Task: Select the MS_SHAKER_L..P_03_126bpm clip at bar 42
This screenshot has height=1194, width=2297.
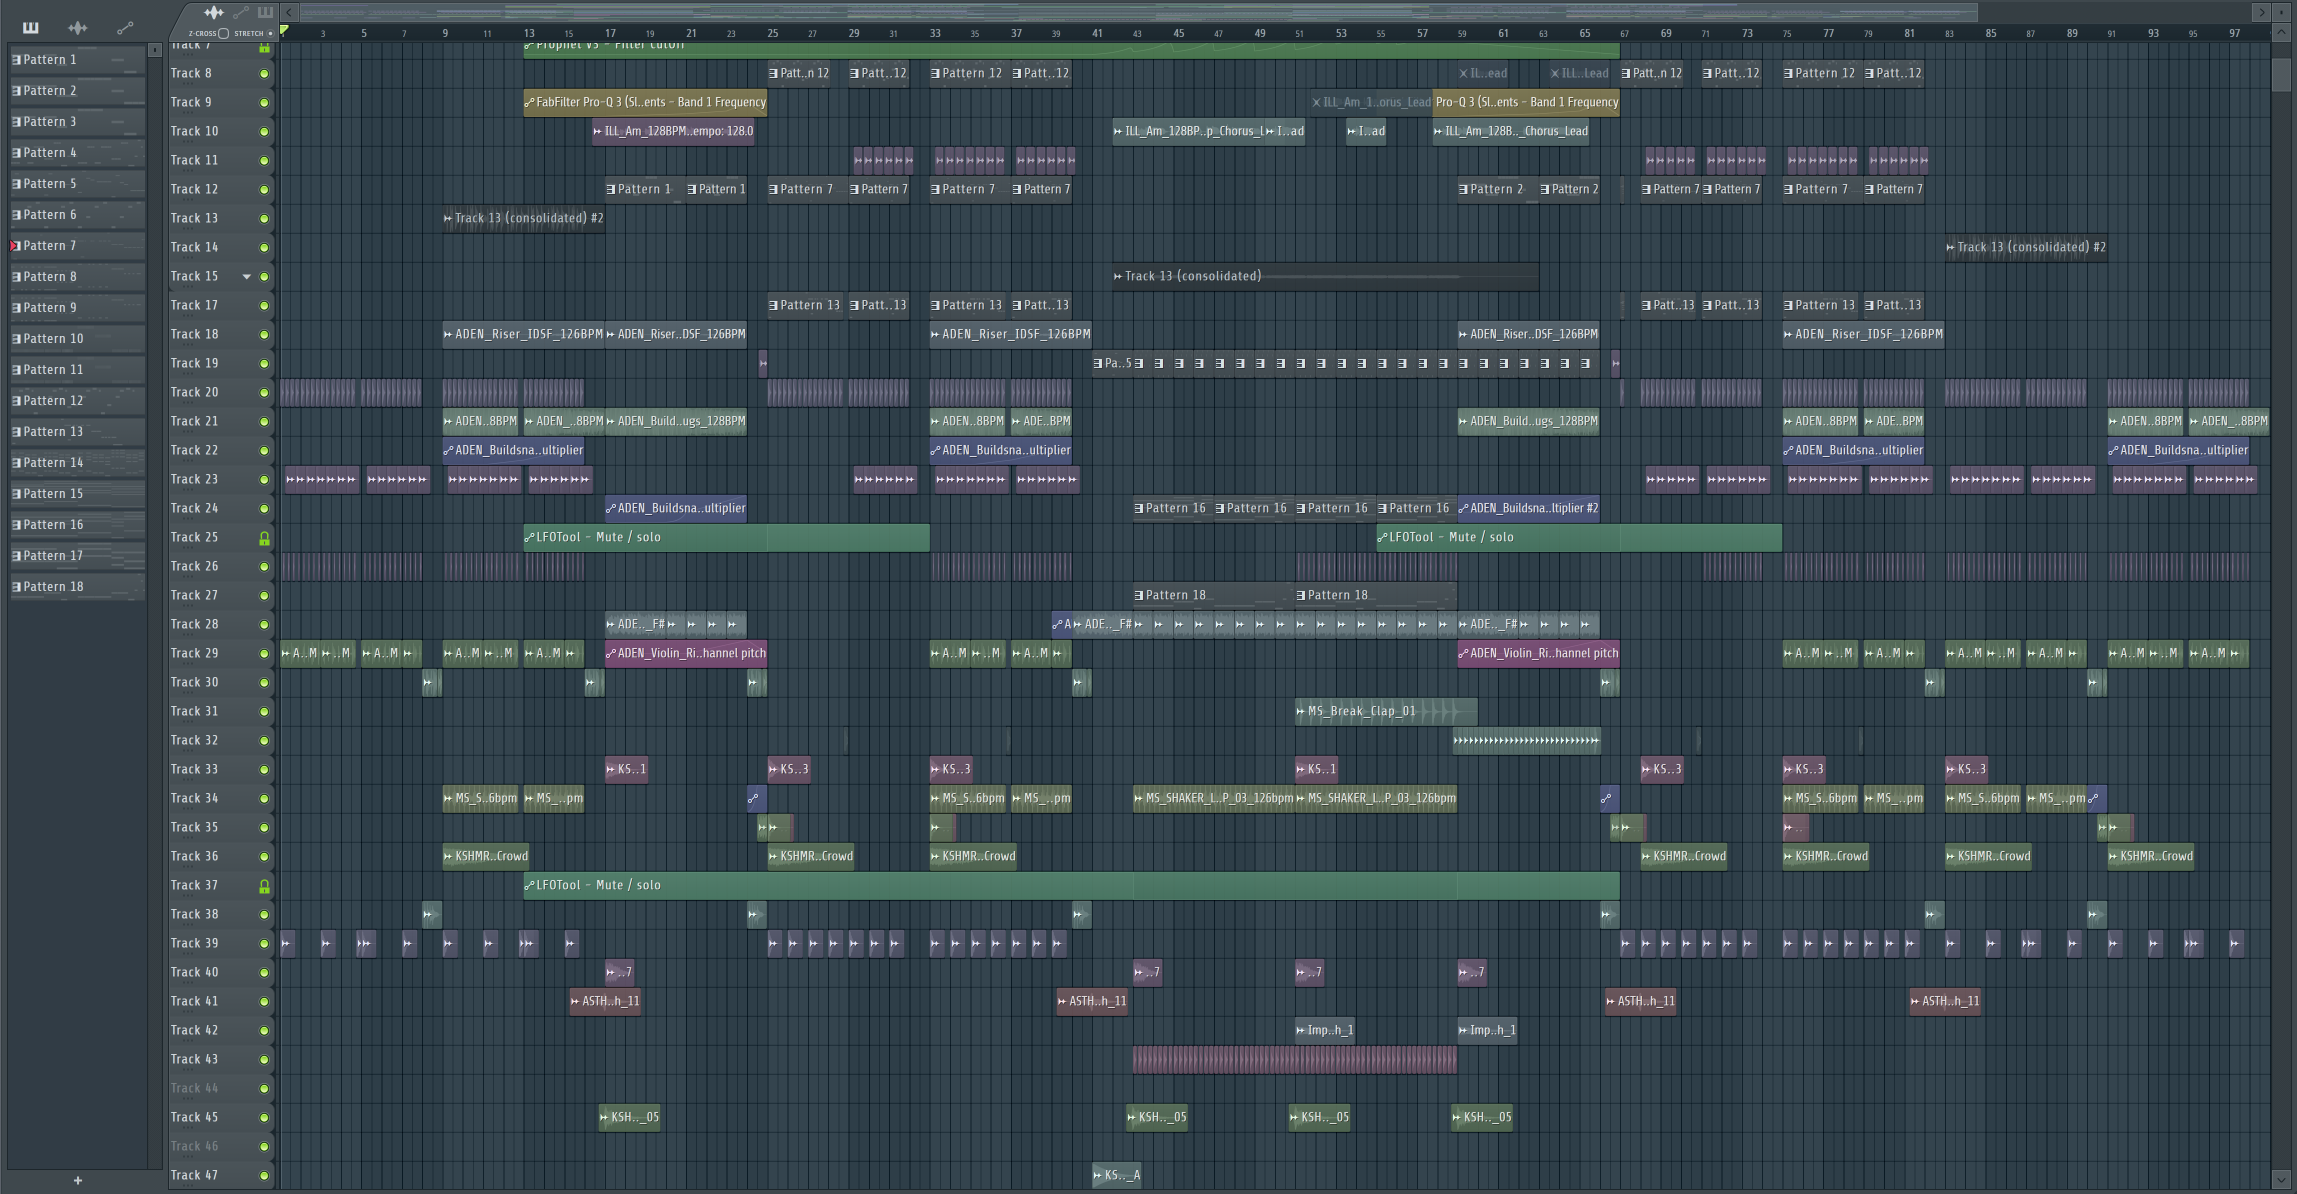Action: [1214, 798]
